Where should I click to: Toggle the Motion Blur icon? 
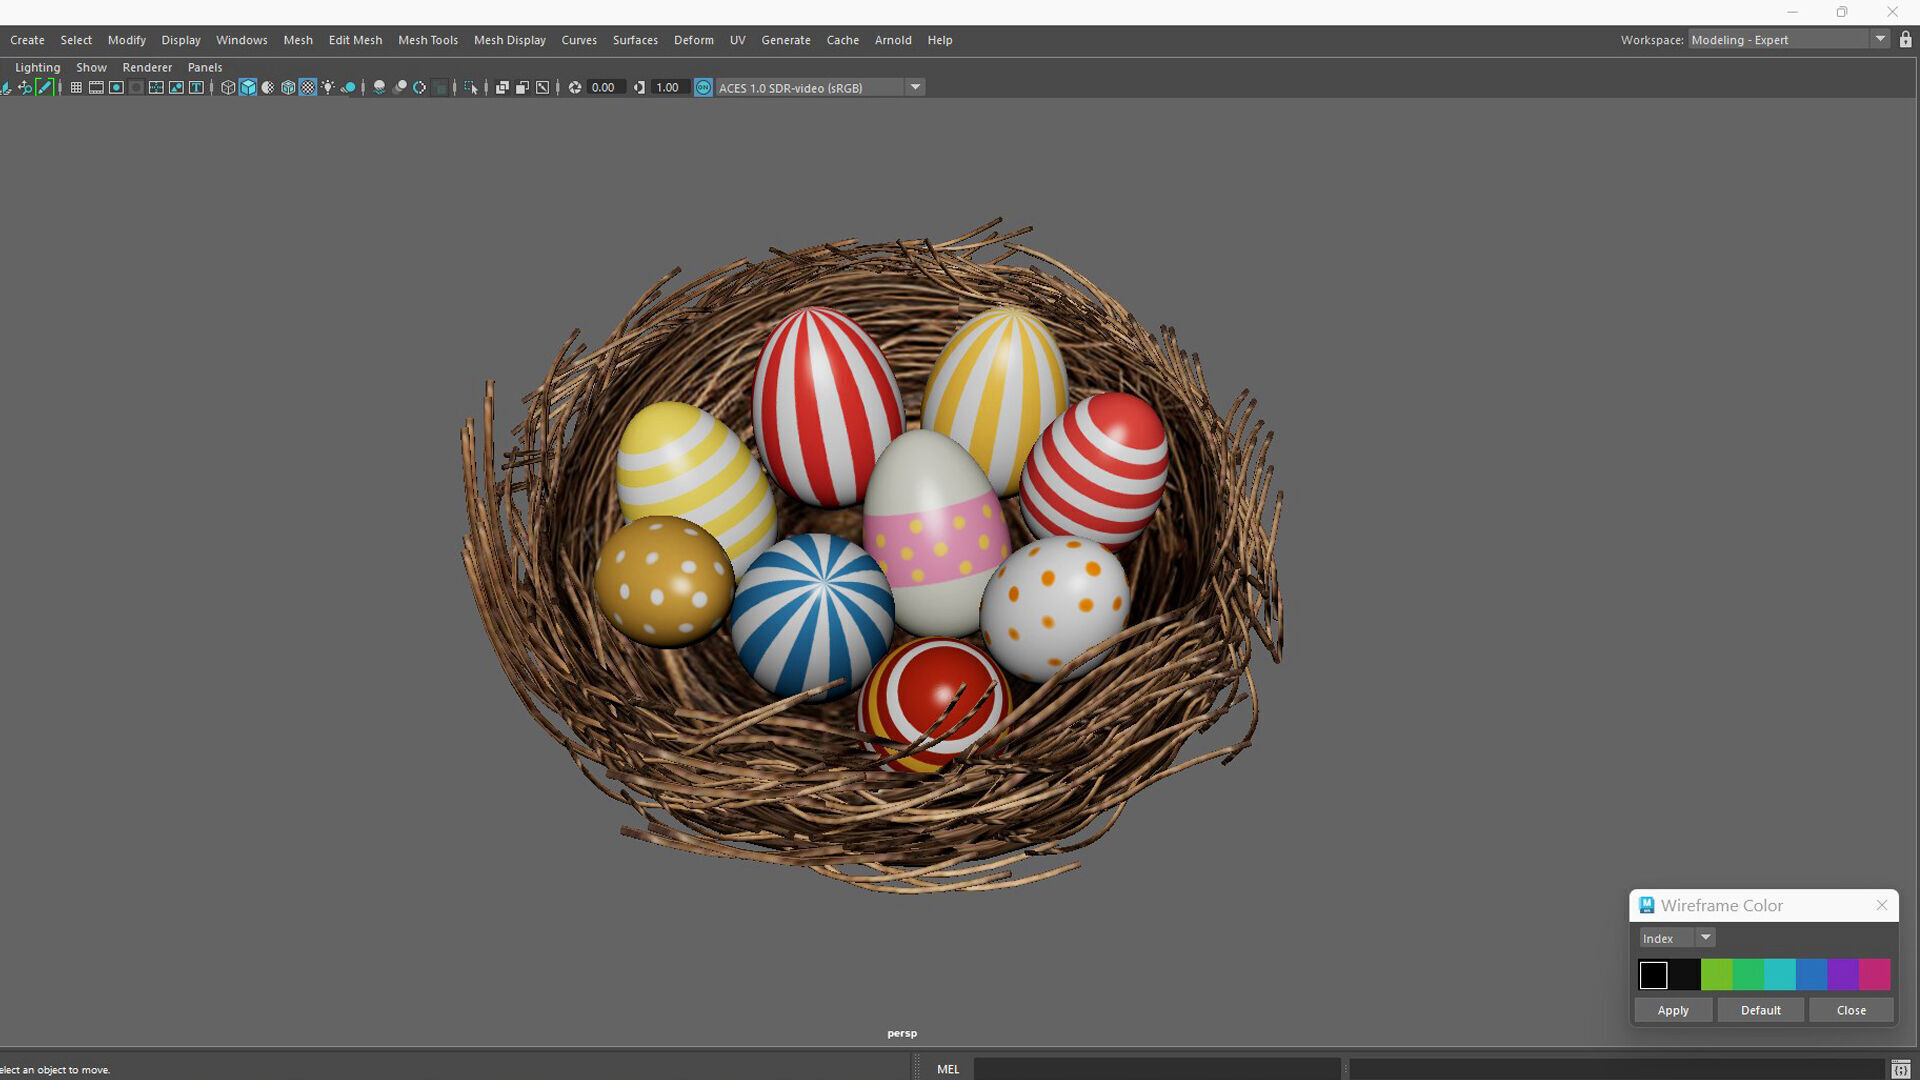(x=400, y=87)
